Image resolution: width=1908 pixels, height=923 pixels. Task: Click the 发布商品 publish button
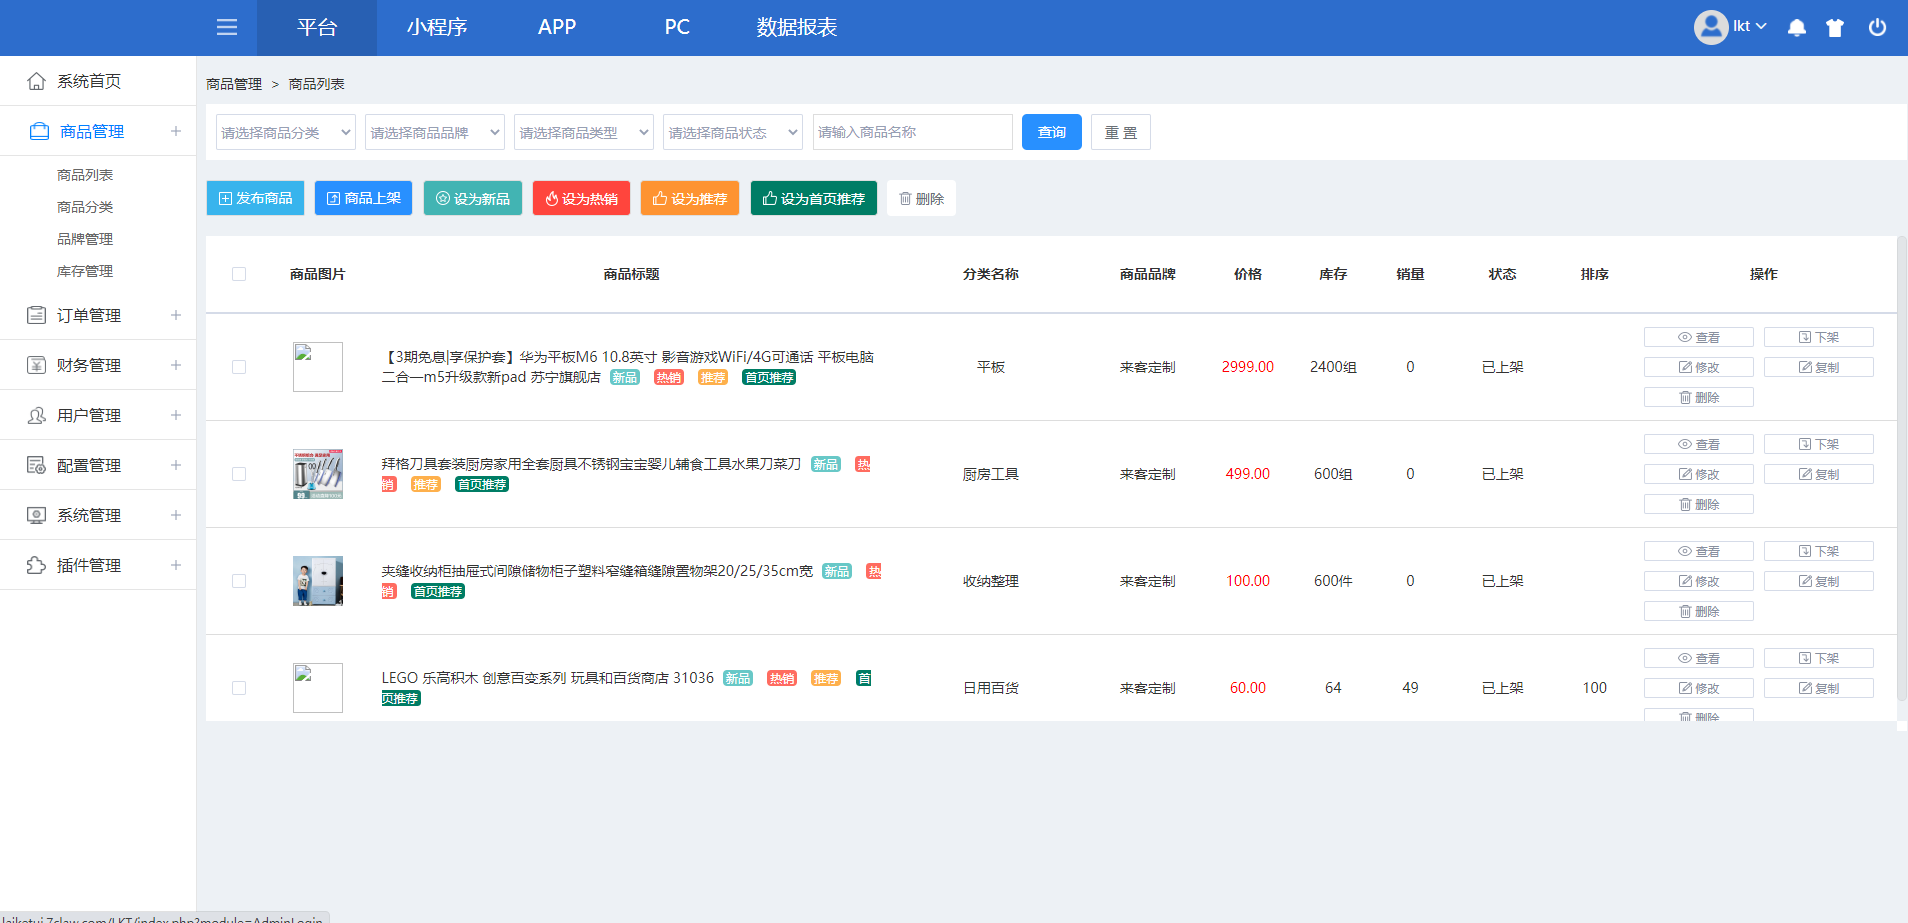coord(256,198)
